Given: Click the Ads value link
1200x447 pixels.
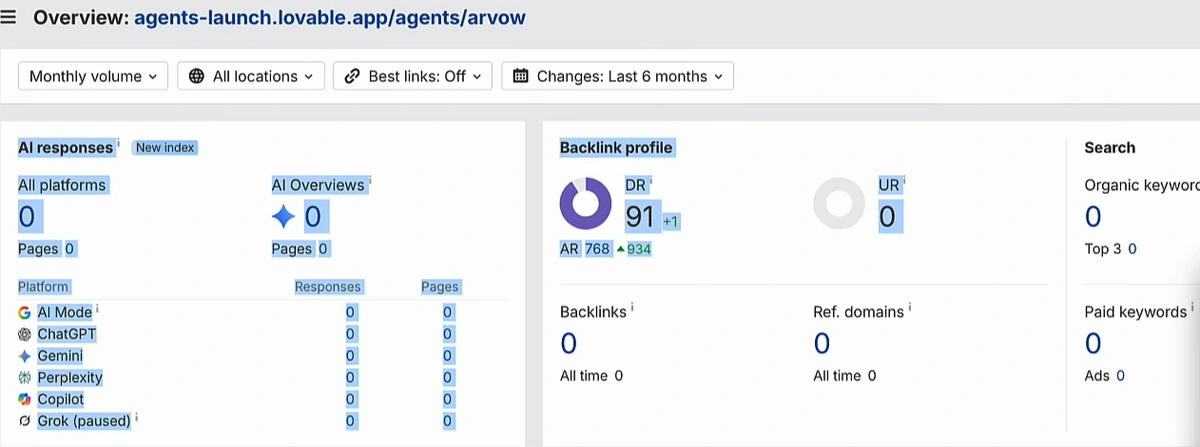Looking at the screenshot, I should coord(1120,376).
